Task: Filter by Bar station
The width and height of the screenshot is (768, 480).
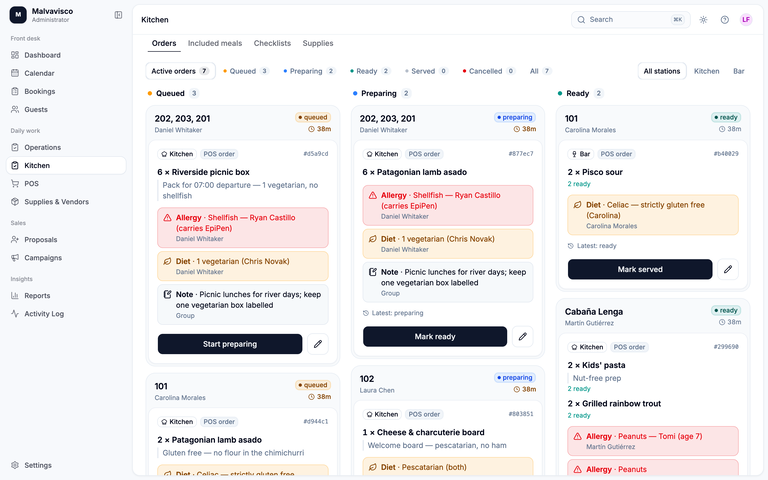Action: pyautogui.click(x=739, y=71)
